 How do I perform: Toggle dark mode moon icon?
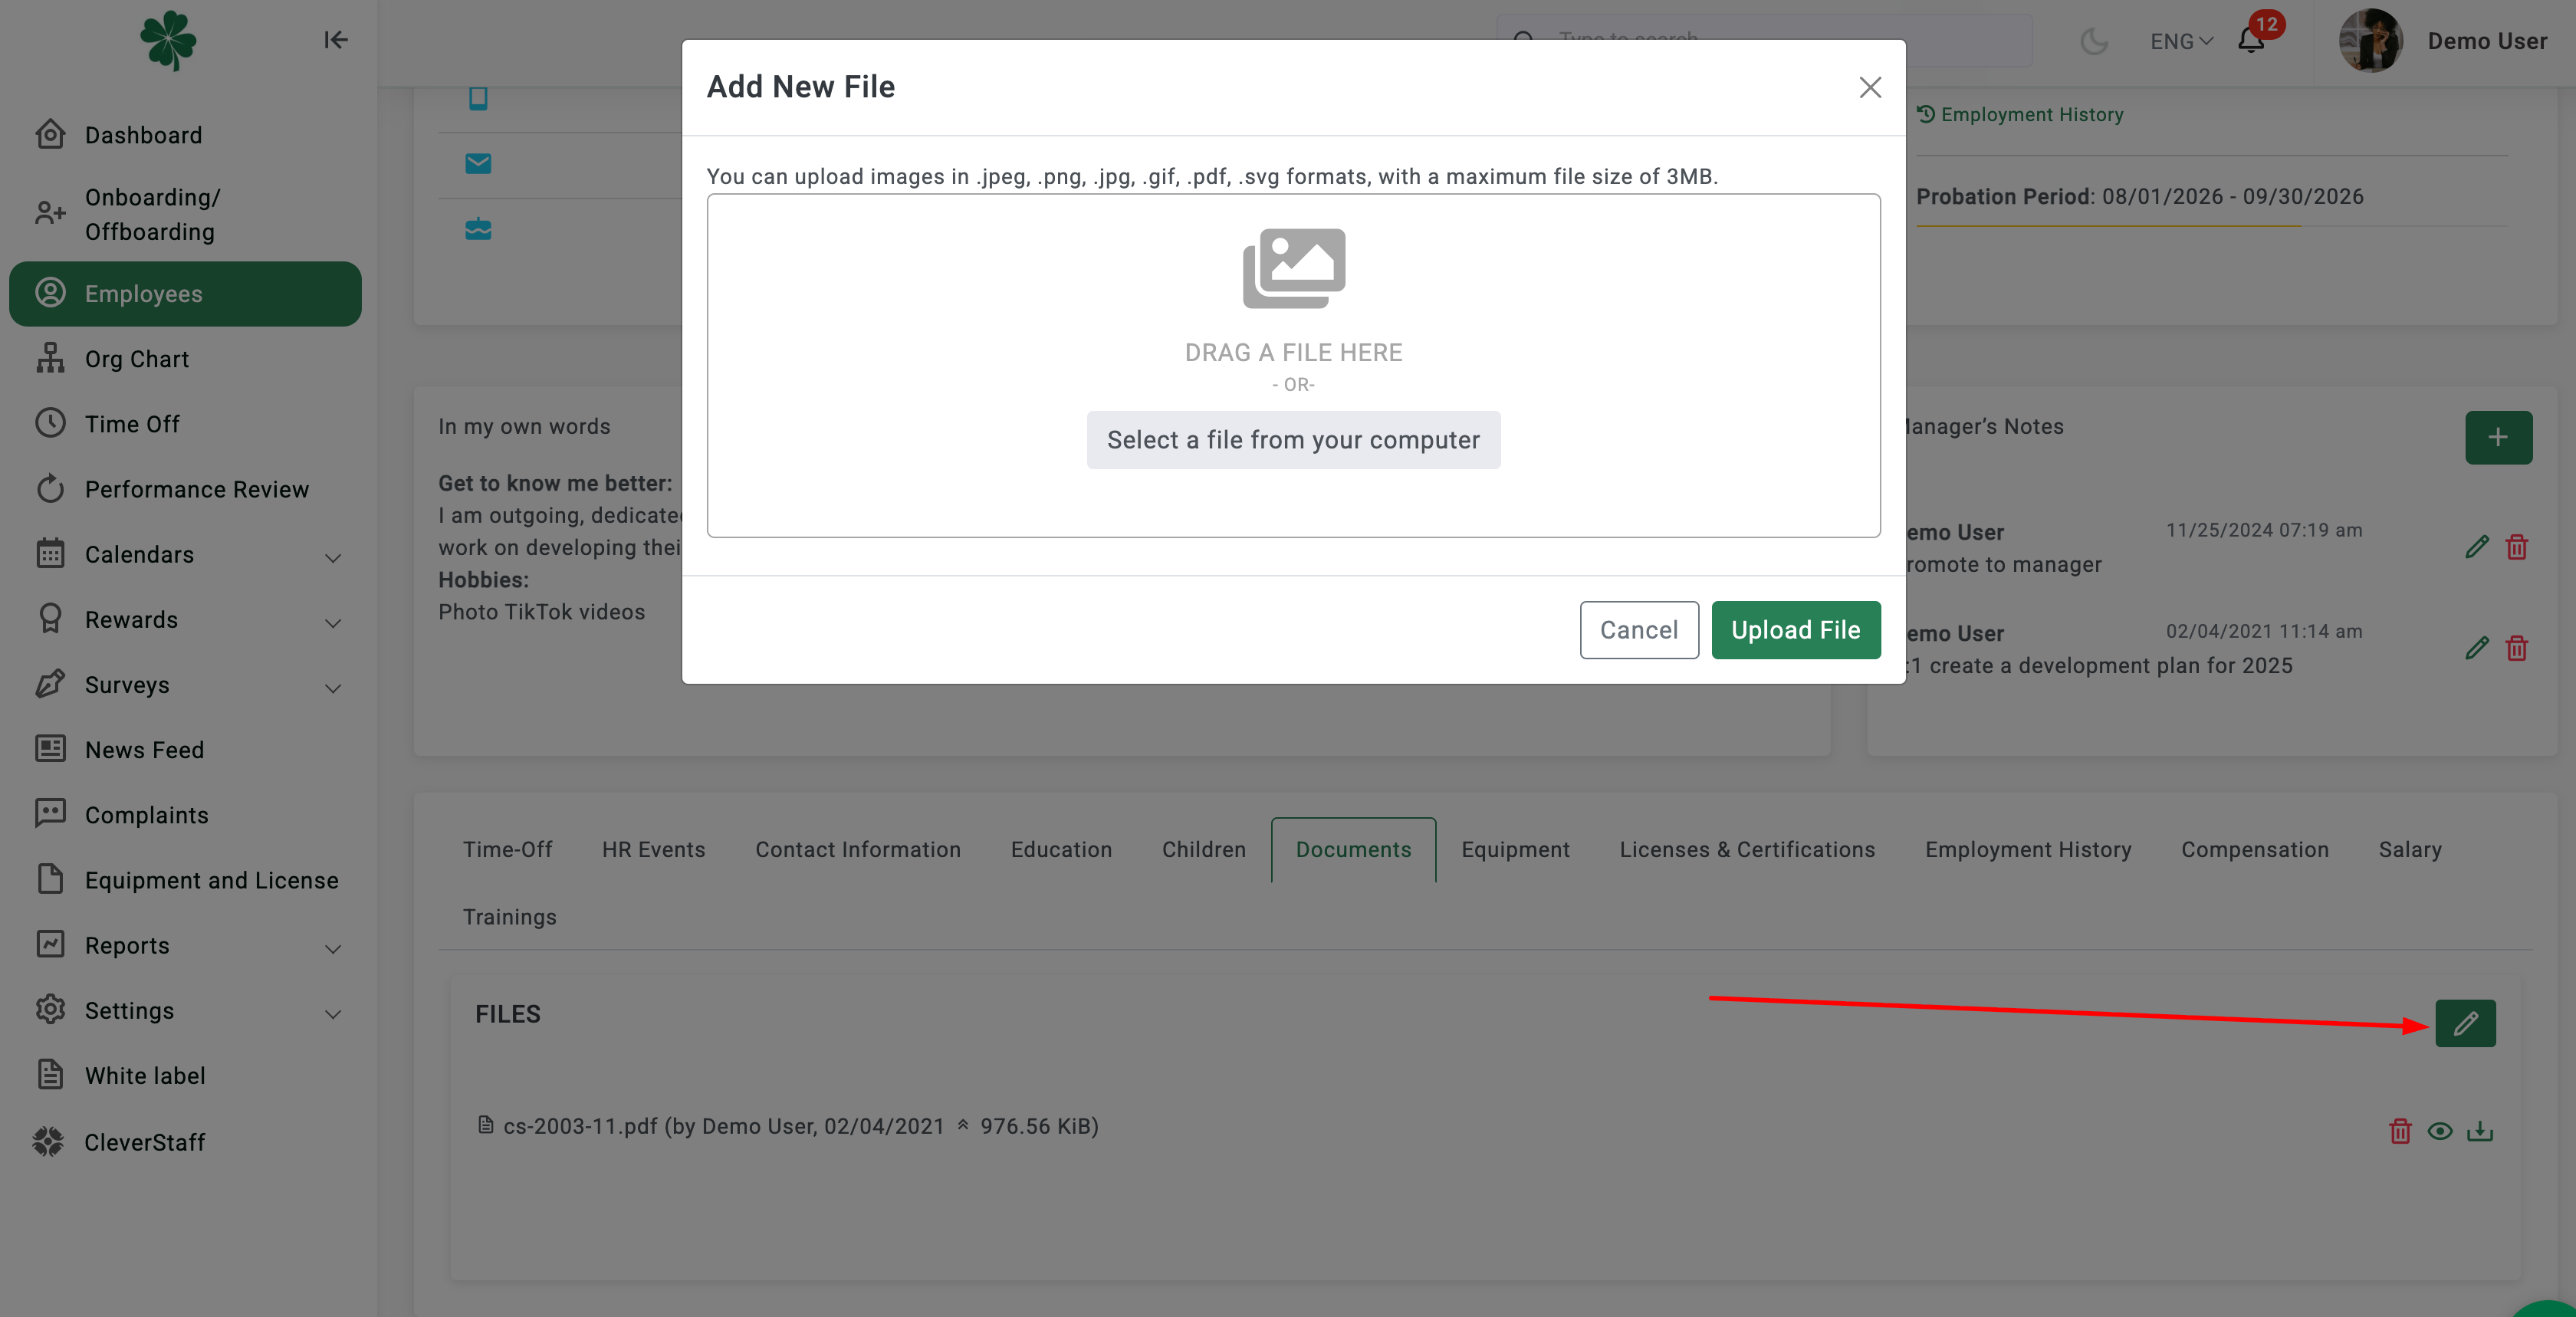2094,41
